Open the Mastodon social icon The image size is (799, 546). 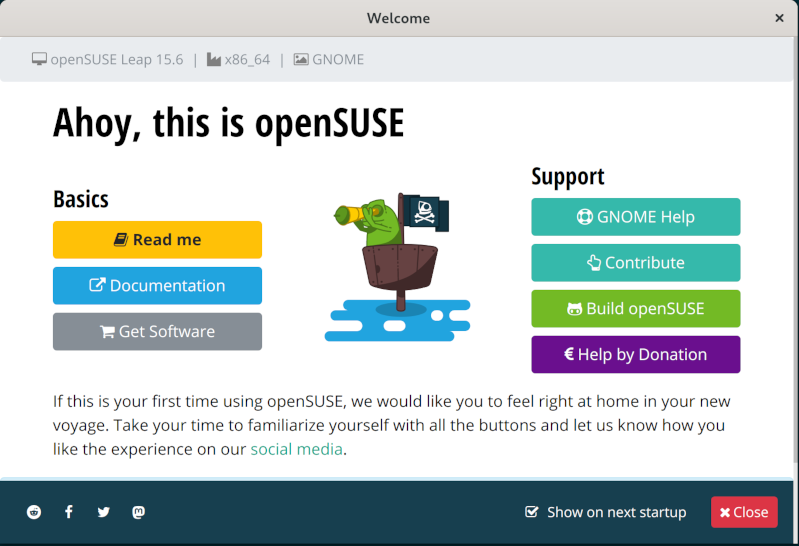click(139, 512)
